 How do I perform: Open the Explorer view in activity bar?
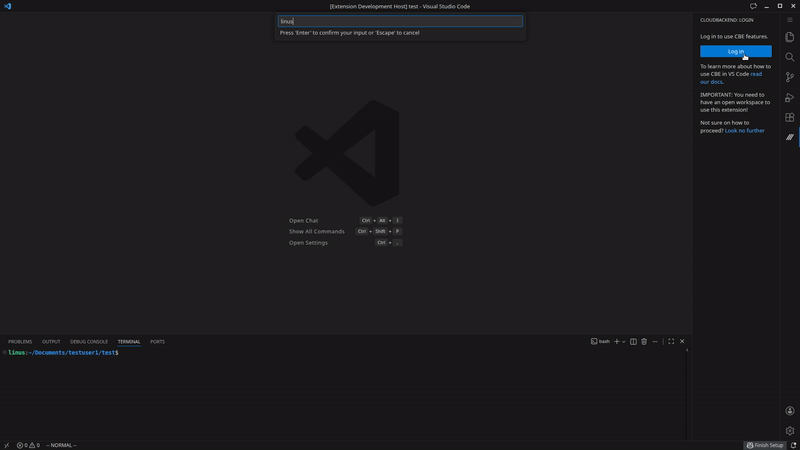pos(789,37)
